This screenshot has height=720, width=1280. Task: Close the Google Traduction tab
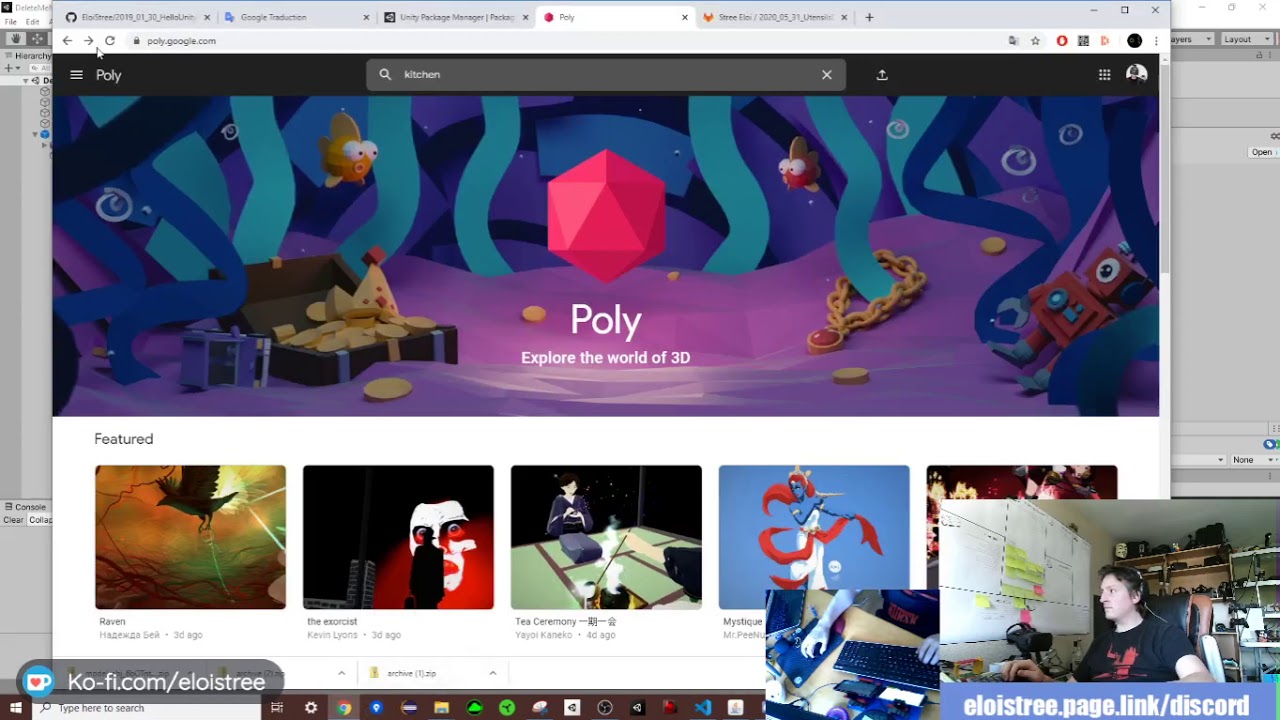pyautogui.click(x=366, y=17)
